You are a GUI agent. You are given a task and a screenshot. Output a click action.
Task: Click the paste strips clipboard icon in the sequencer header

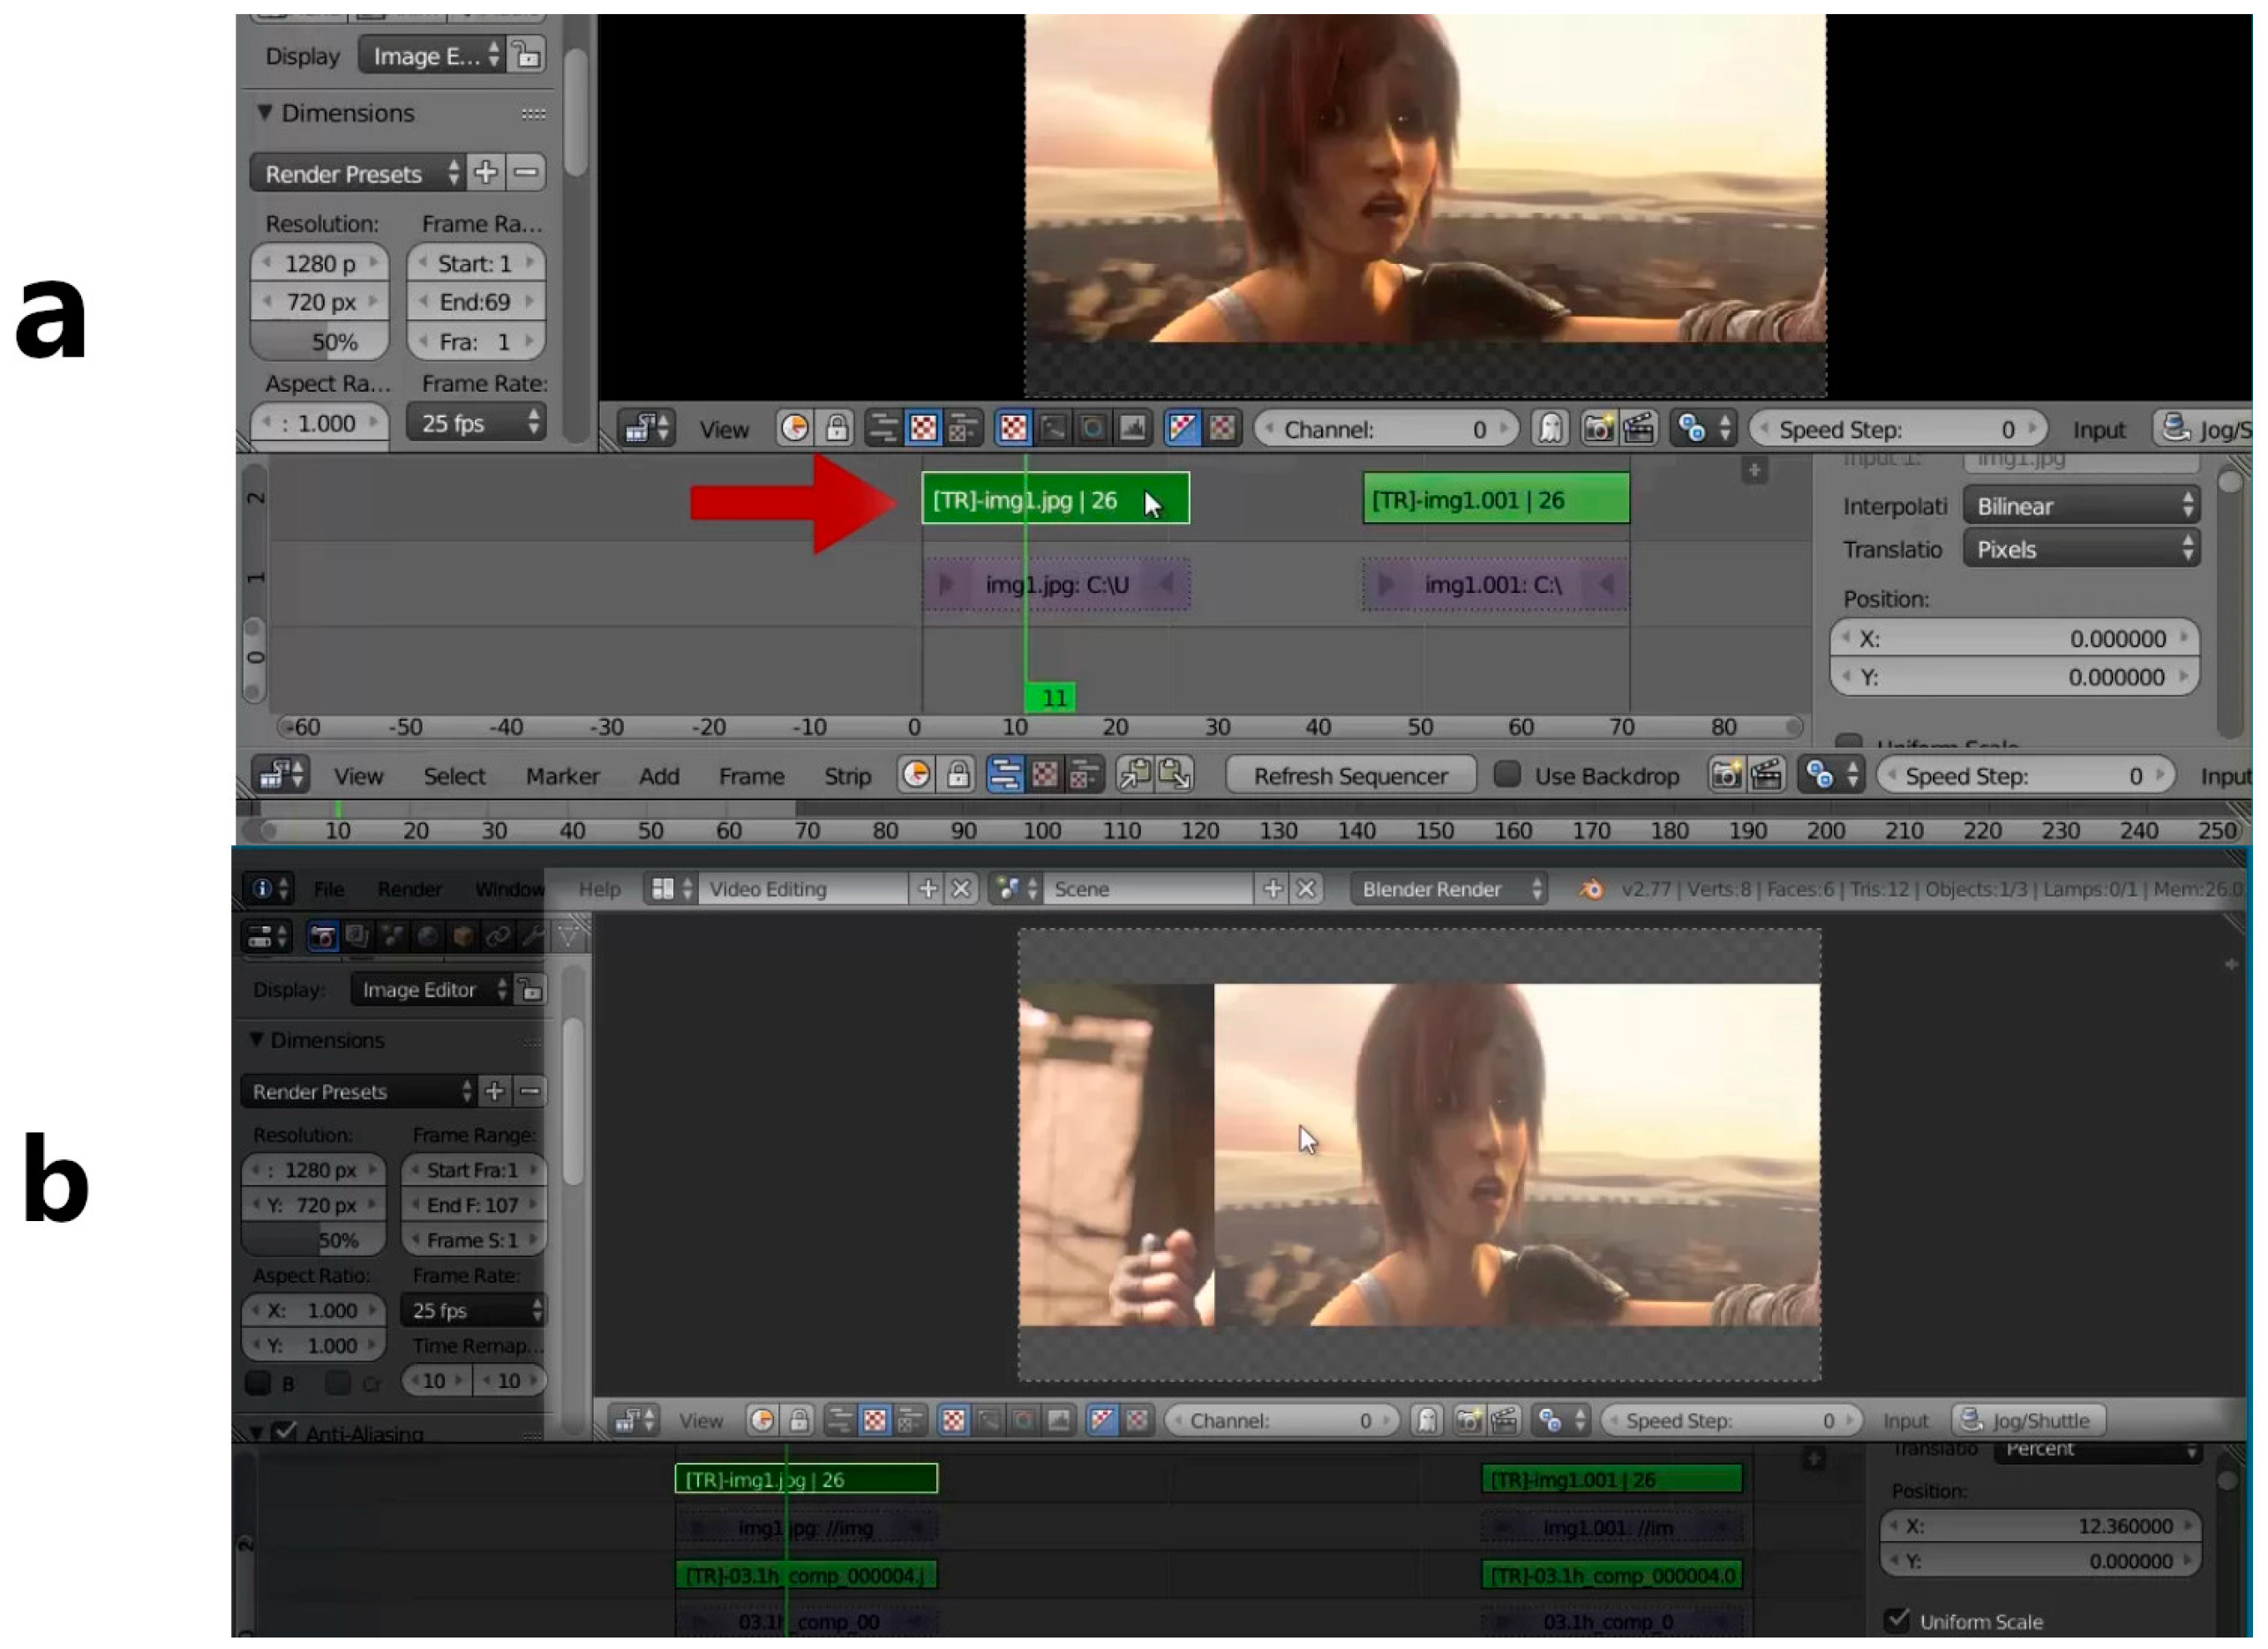pos(1176,775)
